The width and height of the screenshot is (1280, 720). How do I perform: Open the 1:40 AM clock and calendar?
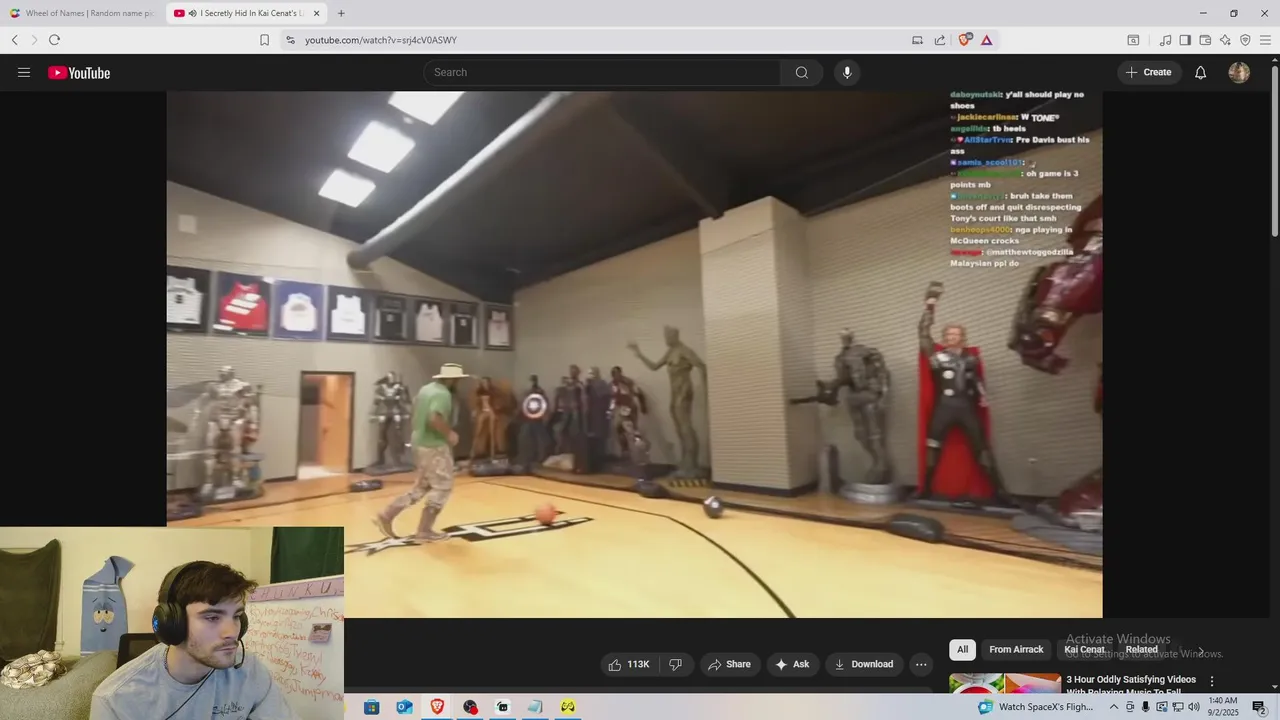[x=1222, y=707]
